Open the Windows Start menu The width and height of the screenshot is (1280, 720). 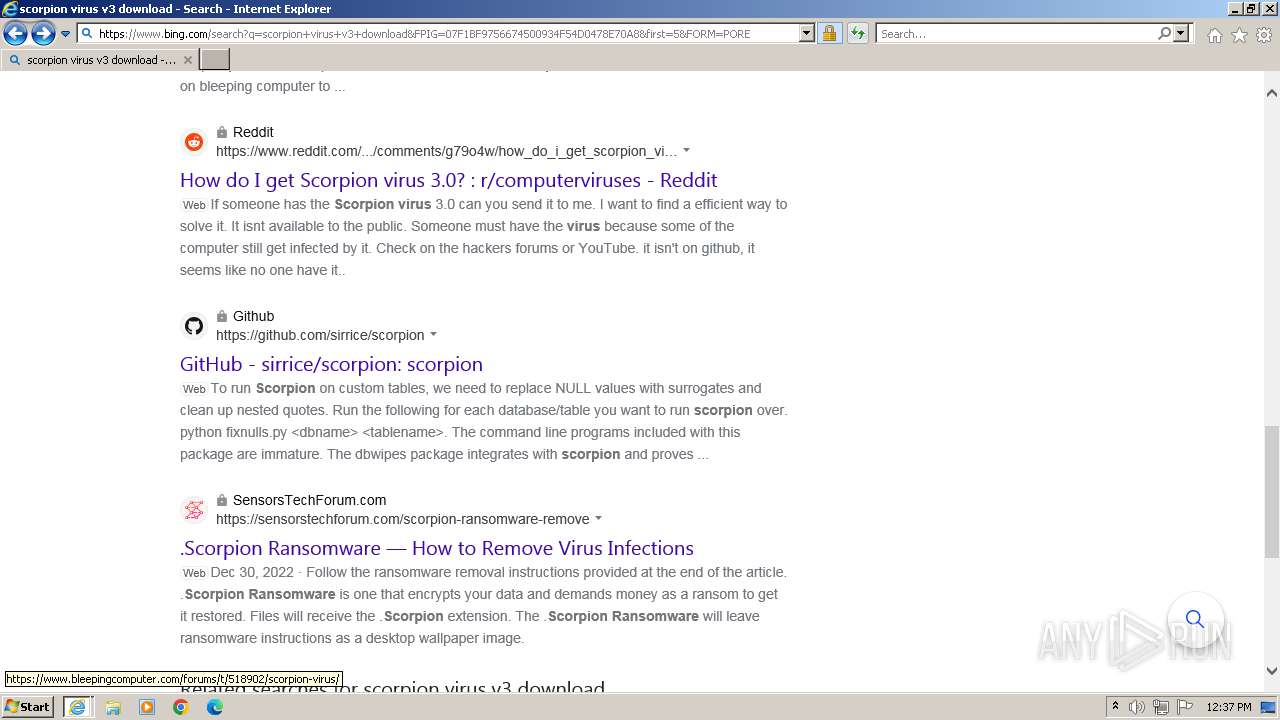pyautogui.click(x=27, y=707)
